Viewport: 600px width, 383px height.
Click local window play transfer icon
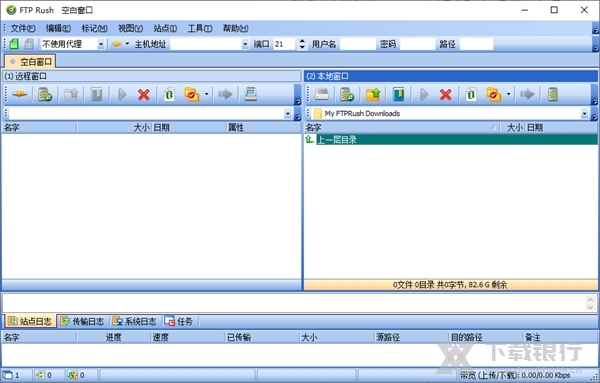coord(424,94)
